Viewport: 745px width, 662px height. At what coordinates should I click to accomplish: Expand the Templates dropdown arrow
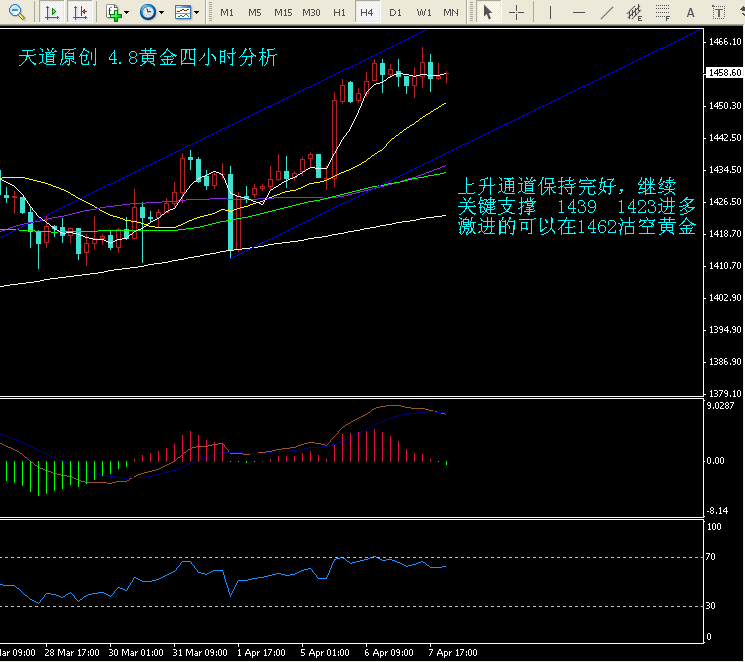point(196,12)
